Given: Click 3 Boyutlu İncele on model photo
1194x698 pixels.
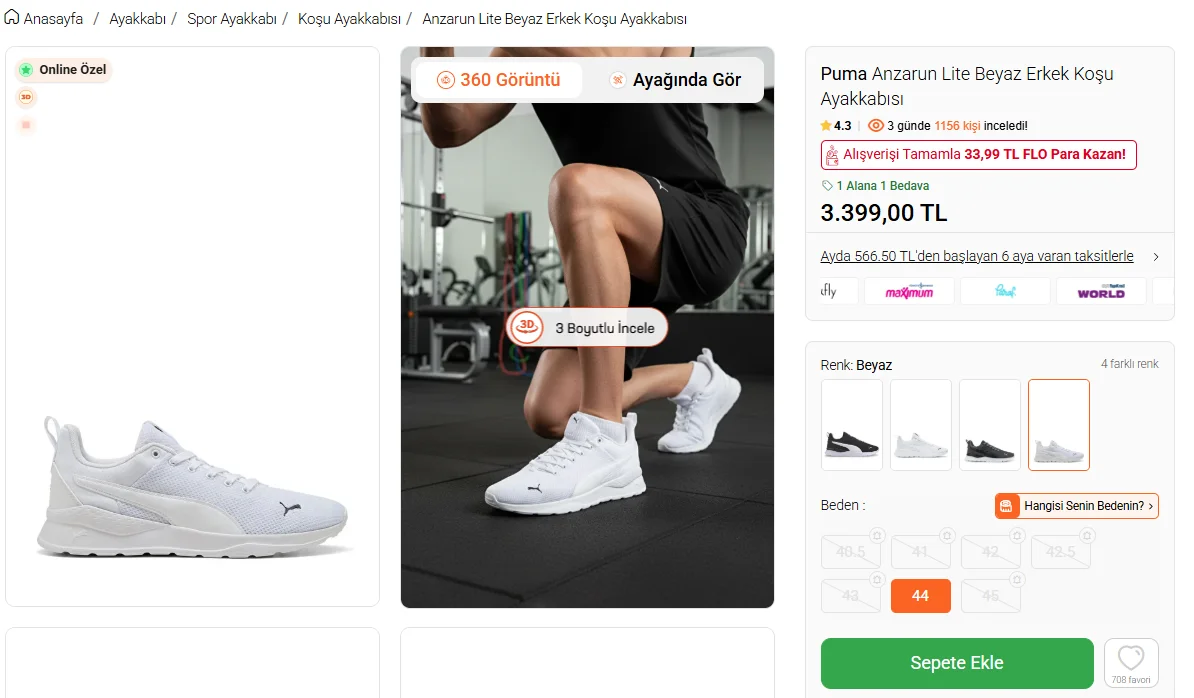Looking at the screenshot, I should [586, 328].
